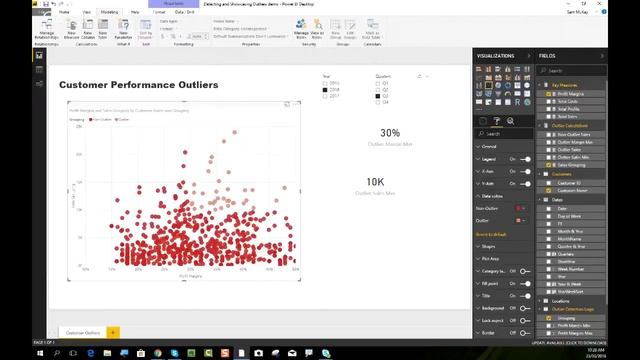
Task: Open the Windows Start menu
Action: [x=40, y=353]
